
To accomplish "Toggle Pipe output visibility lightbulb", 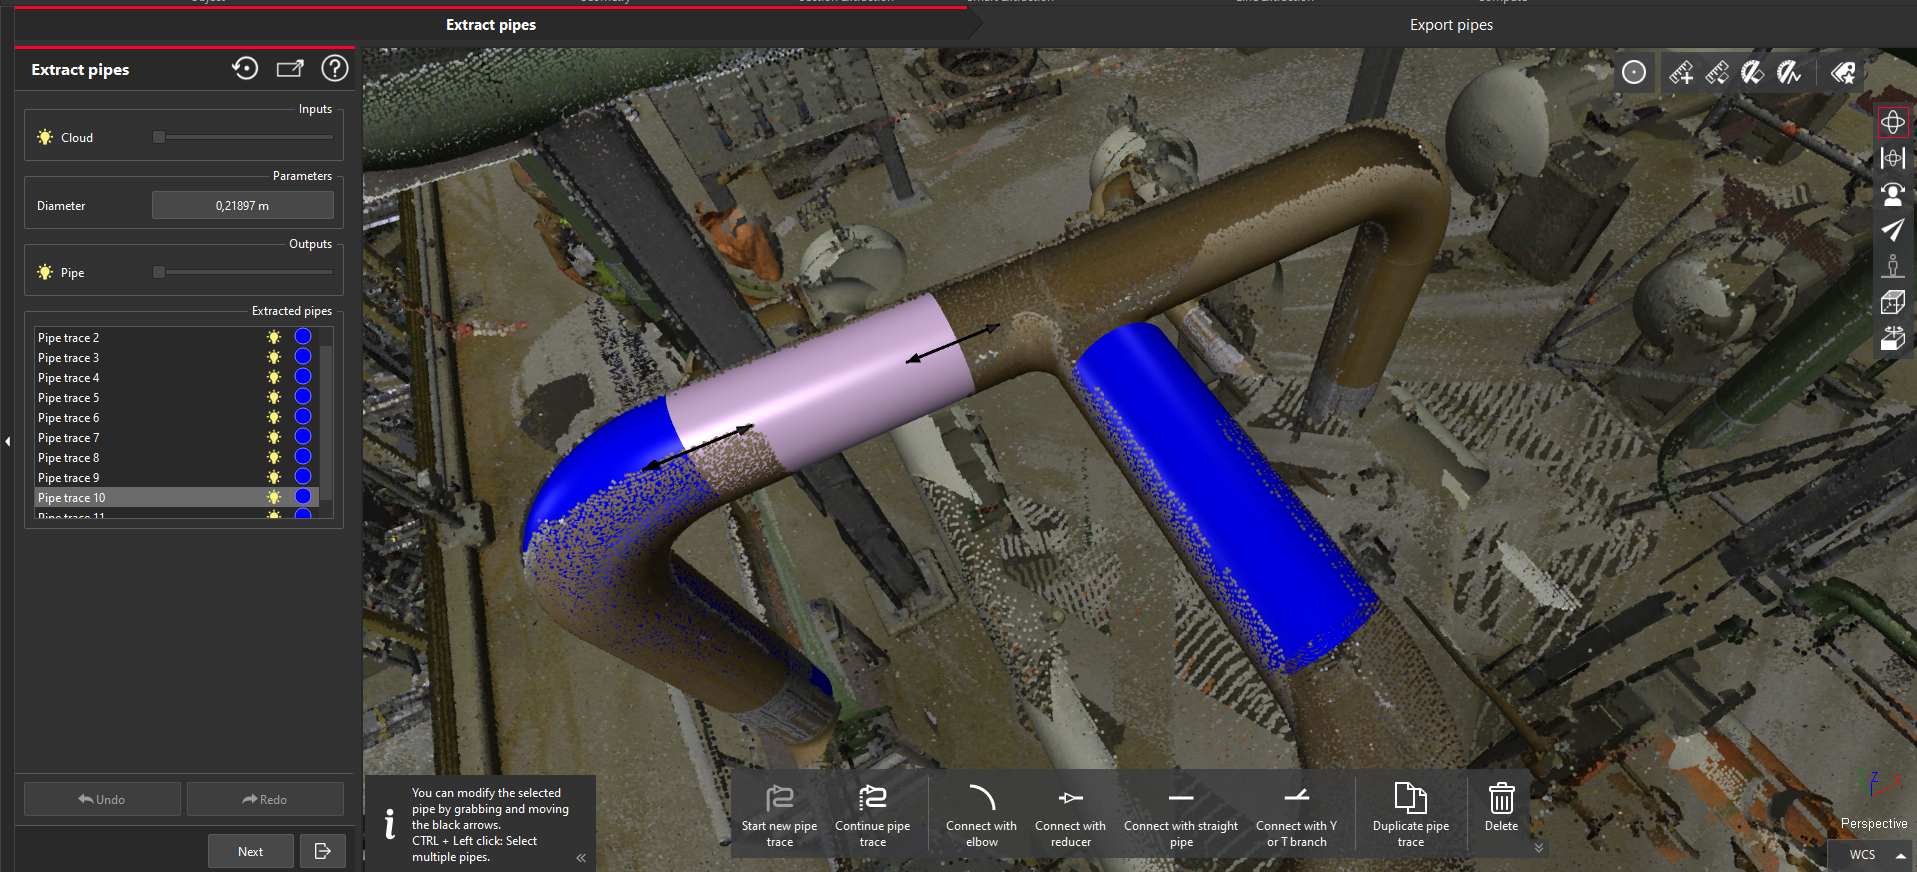I will click(x=45, y=272).
